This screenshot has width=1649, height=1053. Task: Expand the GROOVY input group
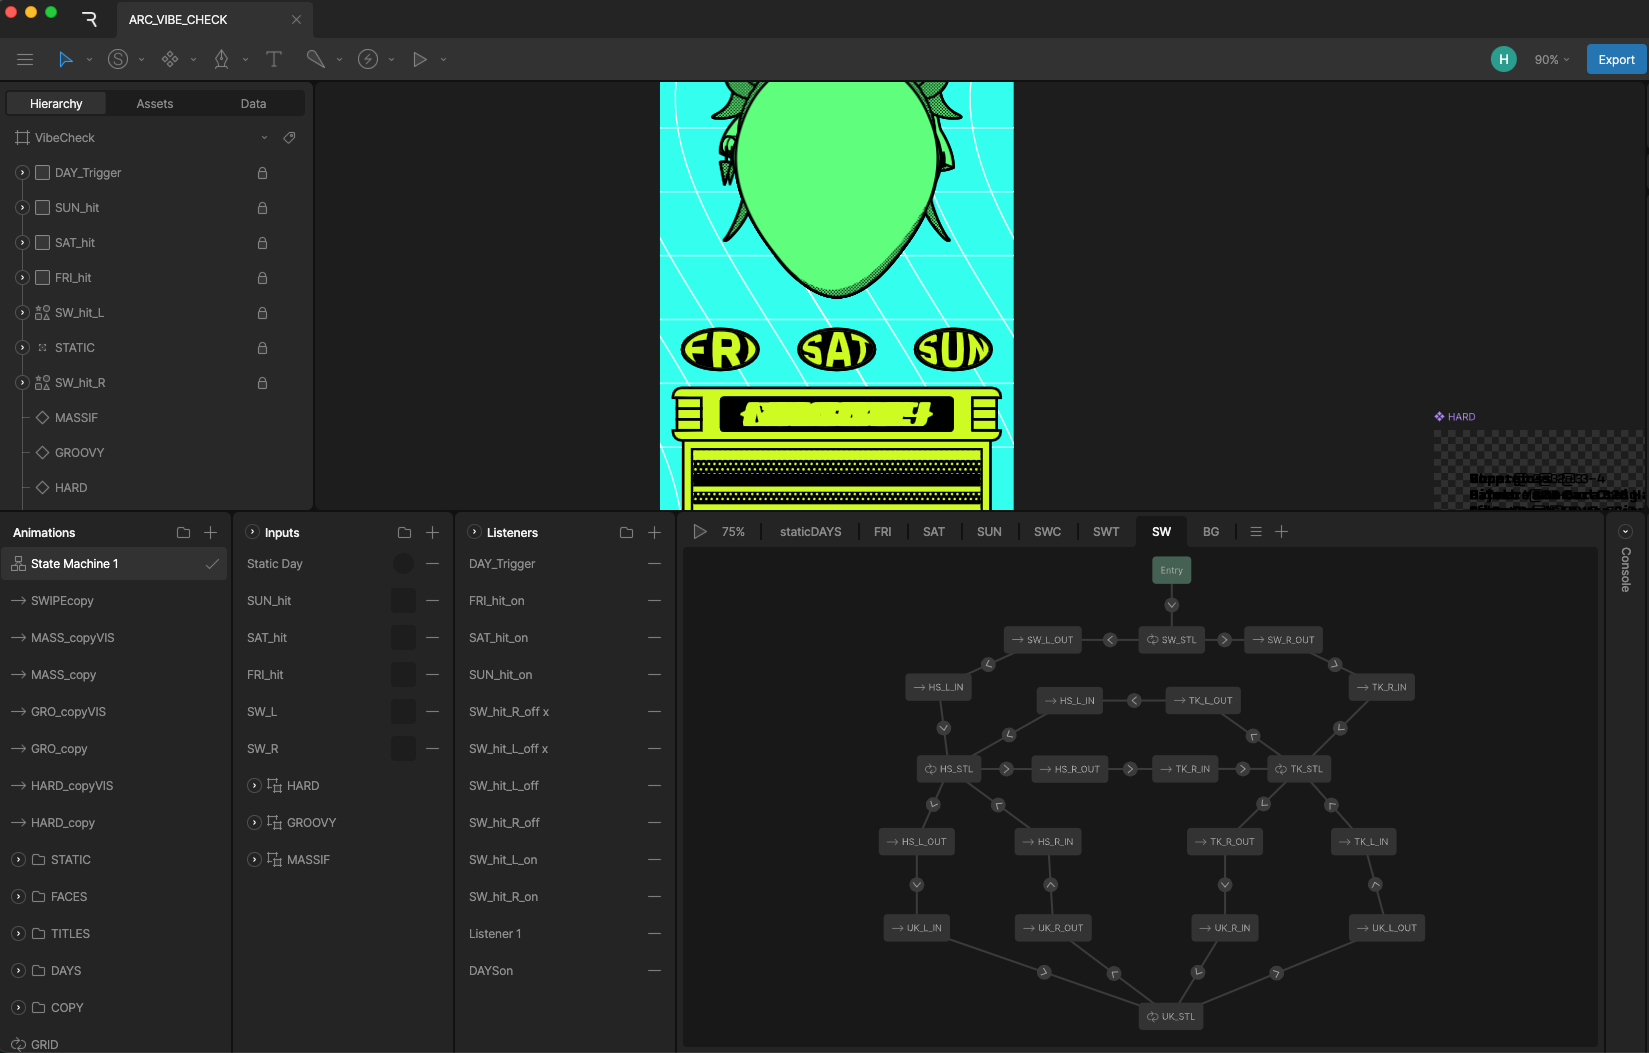click(254, 823)
